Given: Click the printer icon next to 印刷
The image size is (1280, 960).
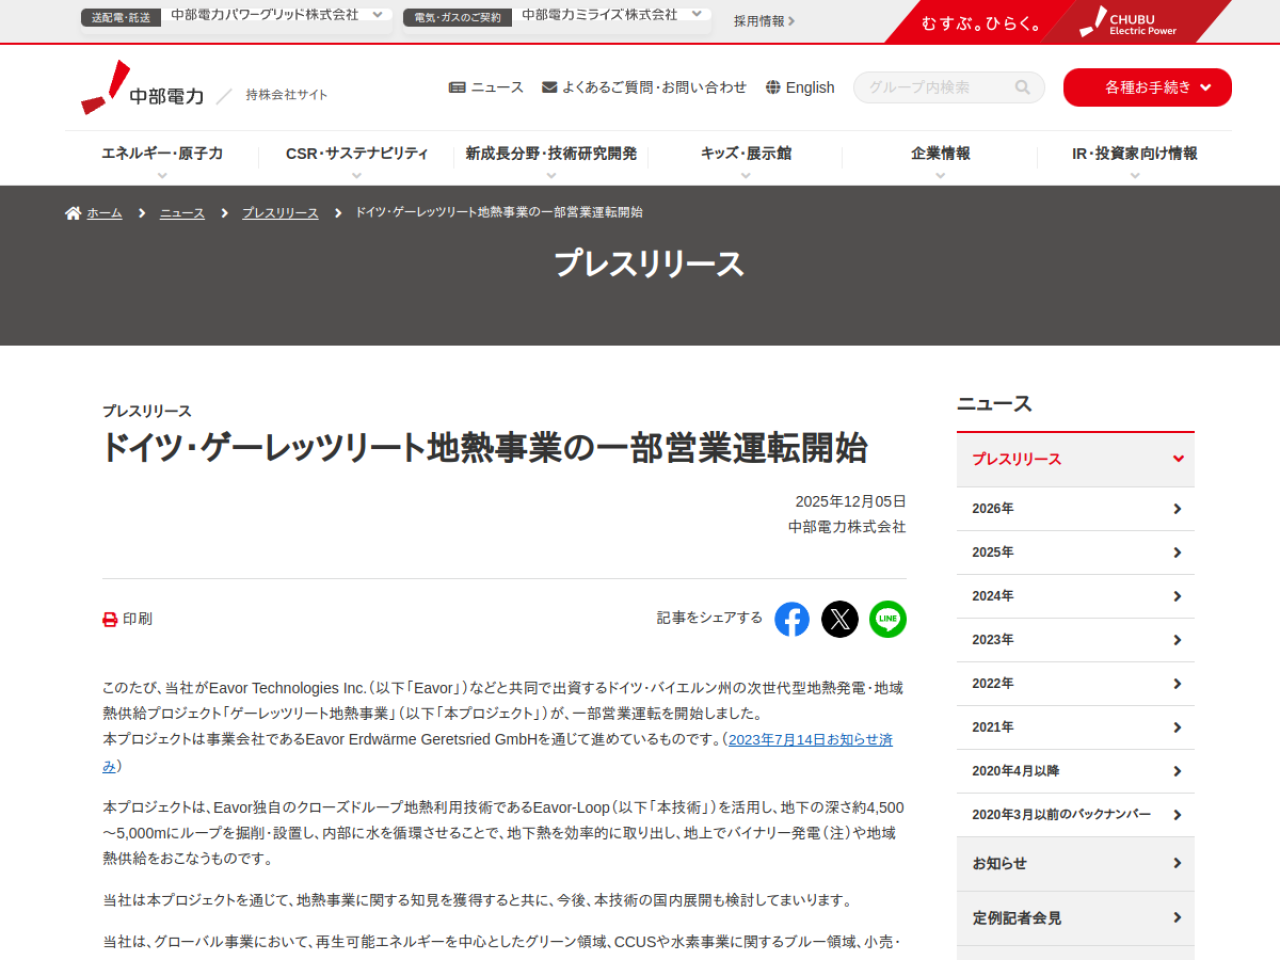Looking at the screenshot, I should 110,619.
